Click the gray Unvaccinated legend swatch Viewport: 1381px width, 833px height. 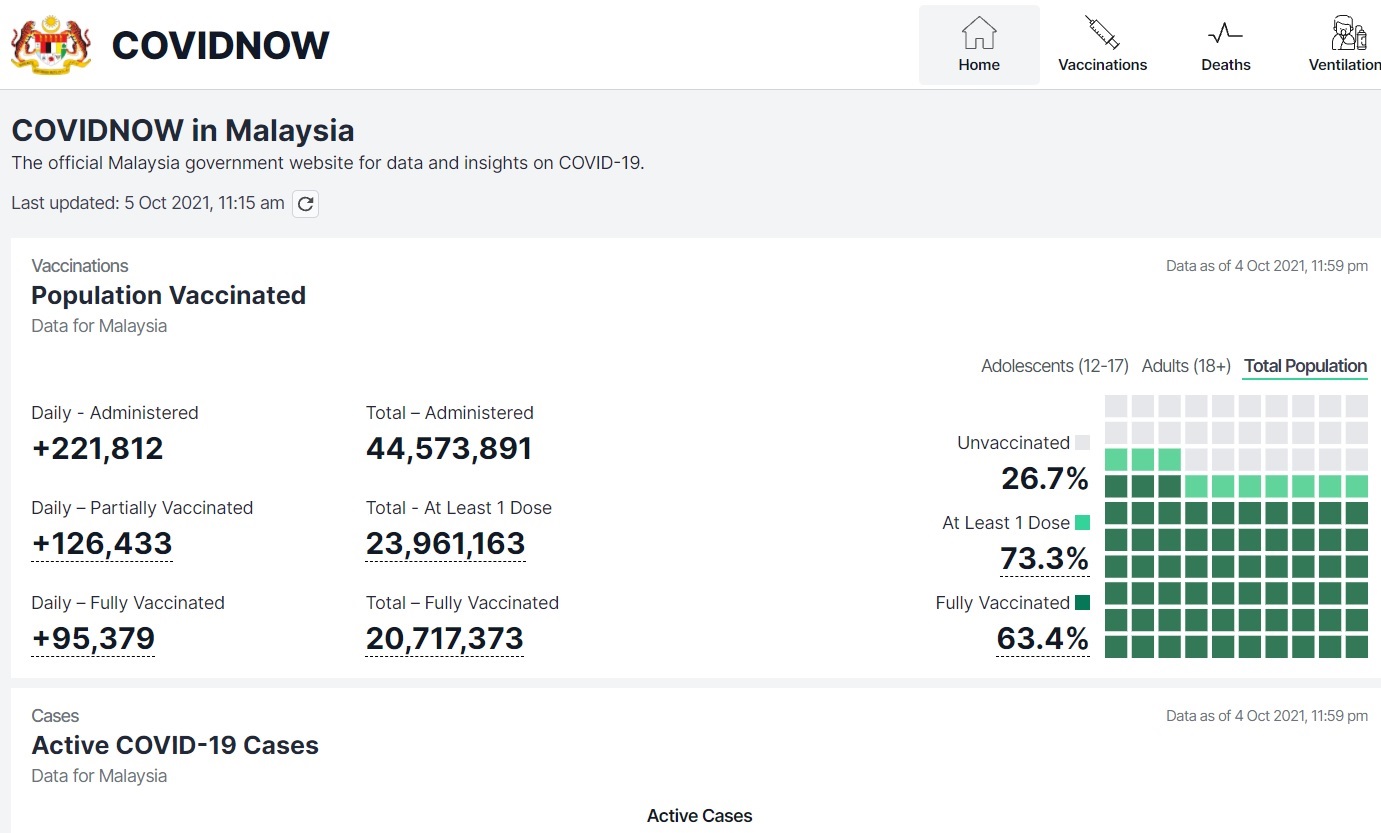tap(1082, 443)
